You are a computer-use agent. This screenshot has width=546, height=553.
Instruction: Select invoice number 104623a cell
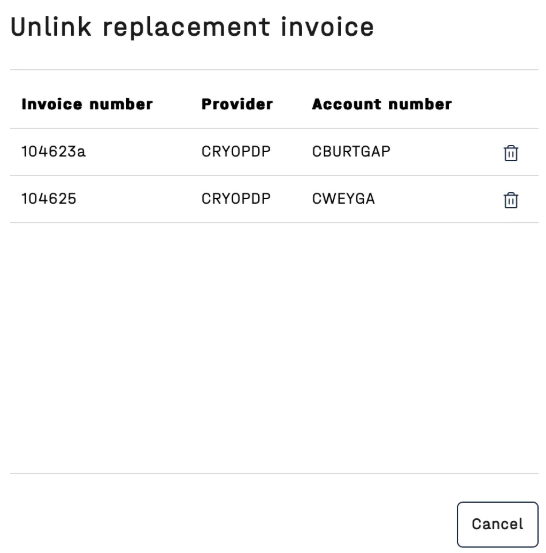click(53, 152)
